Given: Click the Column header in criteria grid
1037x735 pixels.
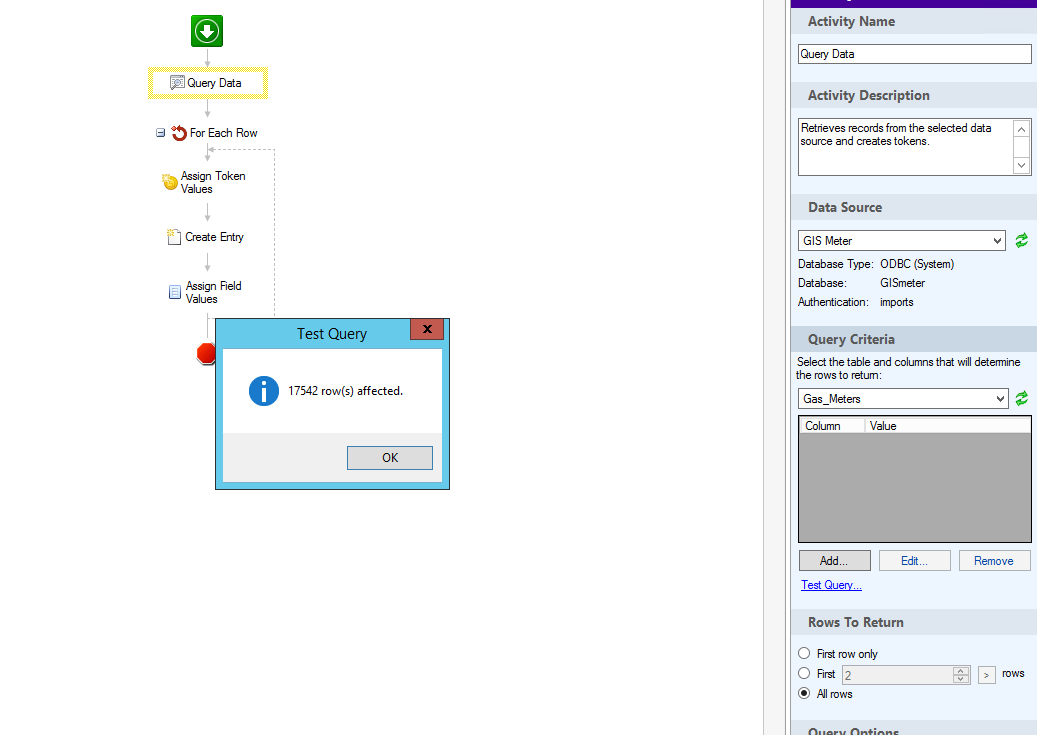Looking at the screenshot, I should (x=832, y=426).
